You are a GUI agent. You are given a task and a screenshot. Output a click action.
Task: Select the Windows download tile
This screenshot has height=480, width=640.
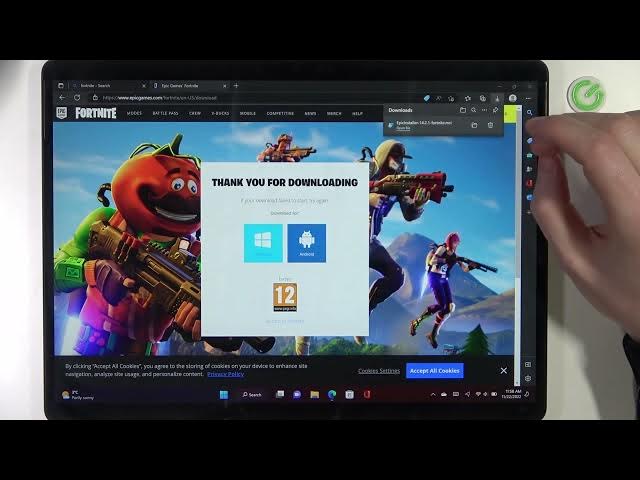[x=263, y=243]
